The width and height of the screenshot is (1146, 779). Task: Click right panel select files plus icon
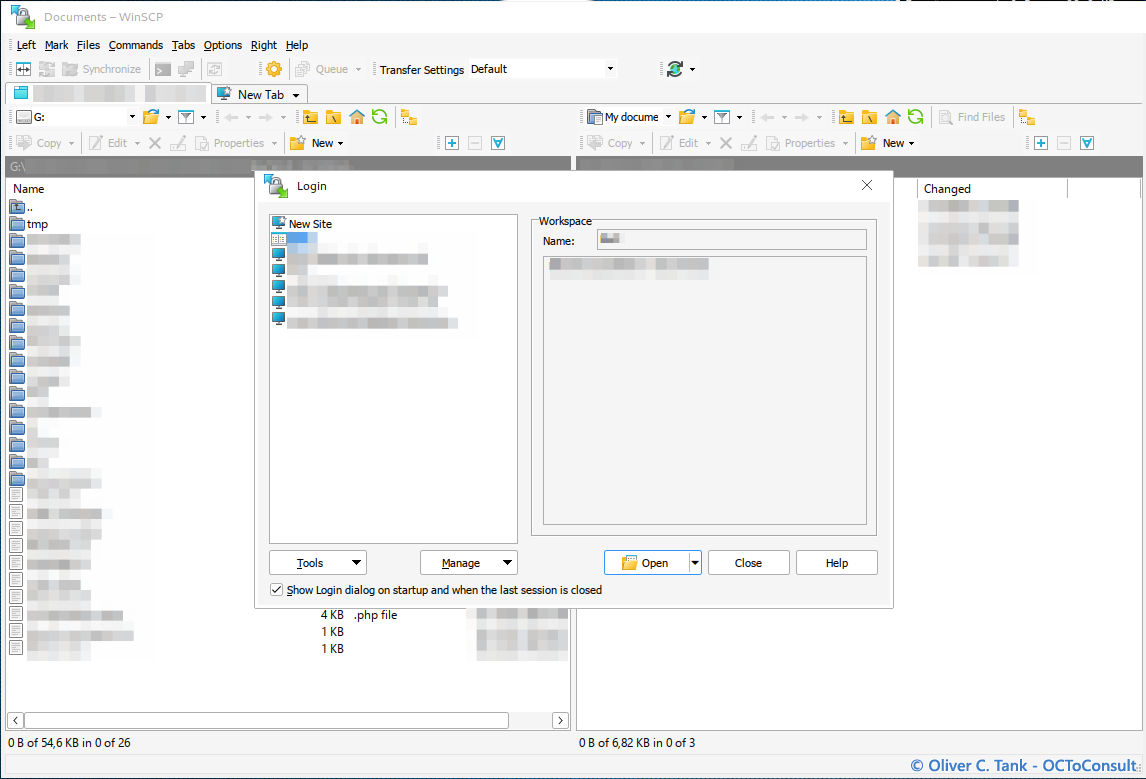coord(1041,143)
